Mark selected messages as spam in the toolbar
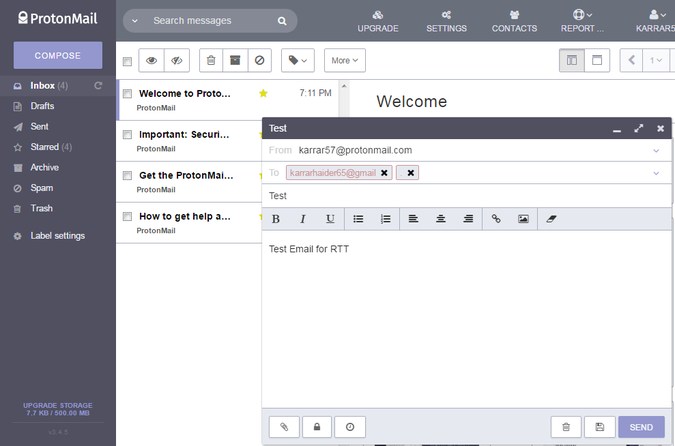 point(260,61)
